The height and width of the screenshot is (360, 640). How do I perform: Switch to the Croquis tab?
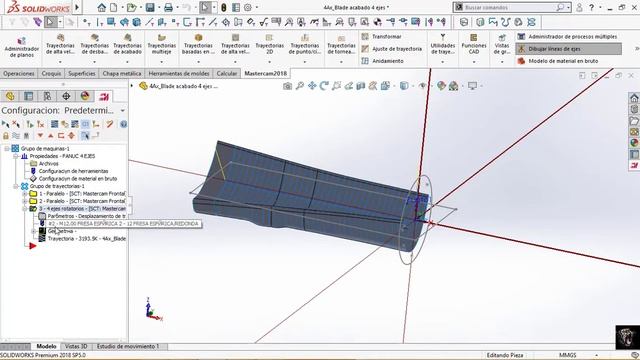[x=51, y=73]
